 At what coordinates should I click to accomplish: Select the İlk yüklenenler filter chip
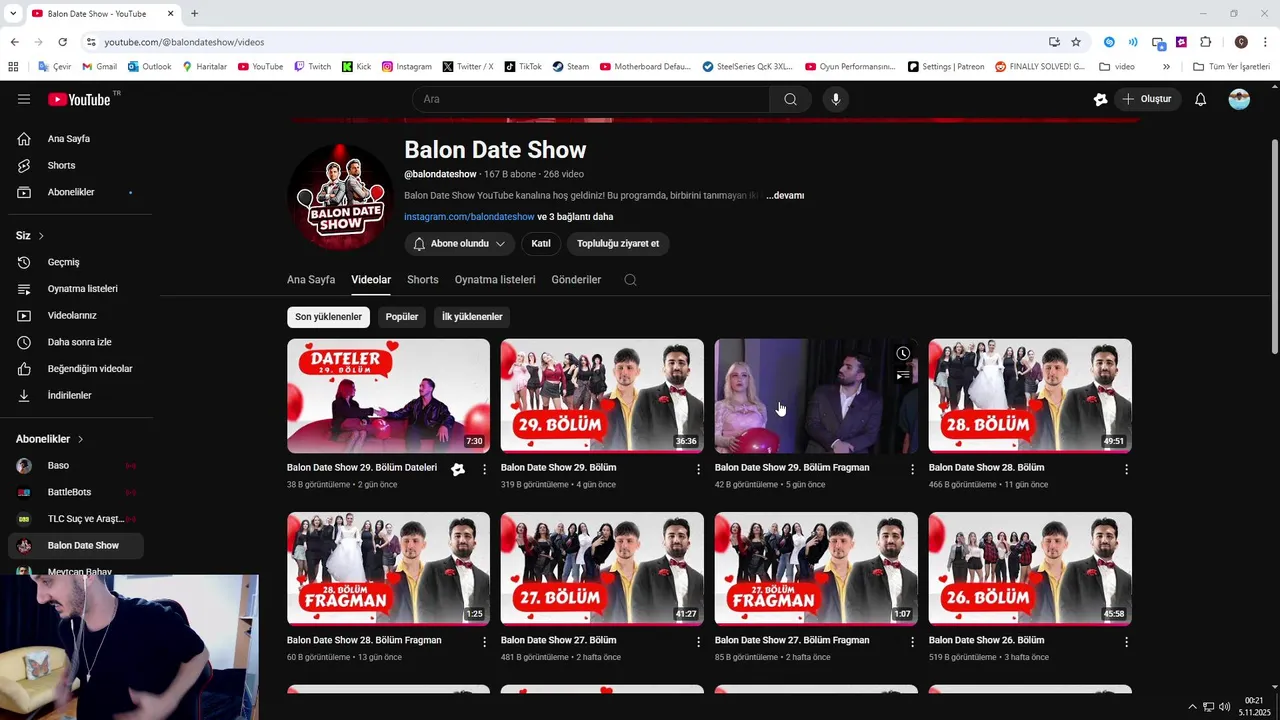click(472, 317)
